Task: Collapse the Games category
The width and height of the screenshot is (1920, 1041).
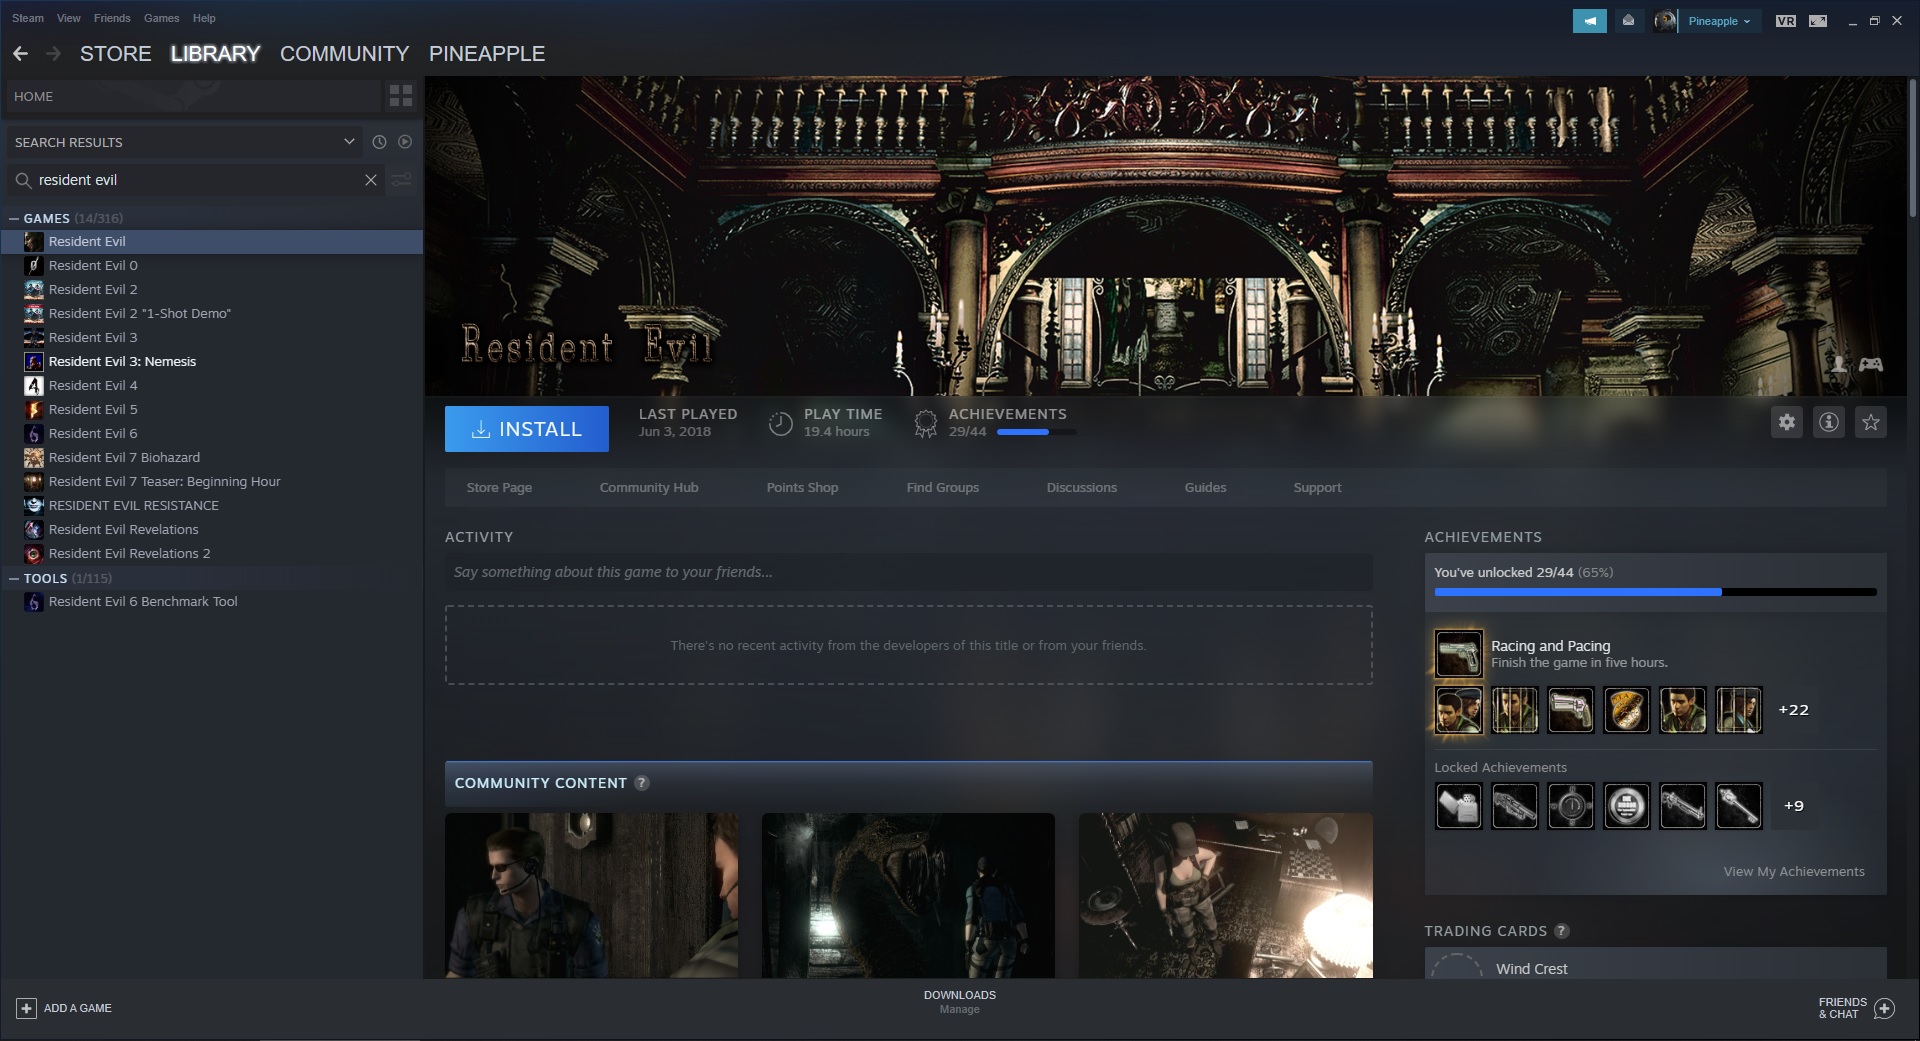Action: 14,218
